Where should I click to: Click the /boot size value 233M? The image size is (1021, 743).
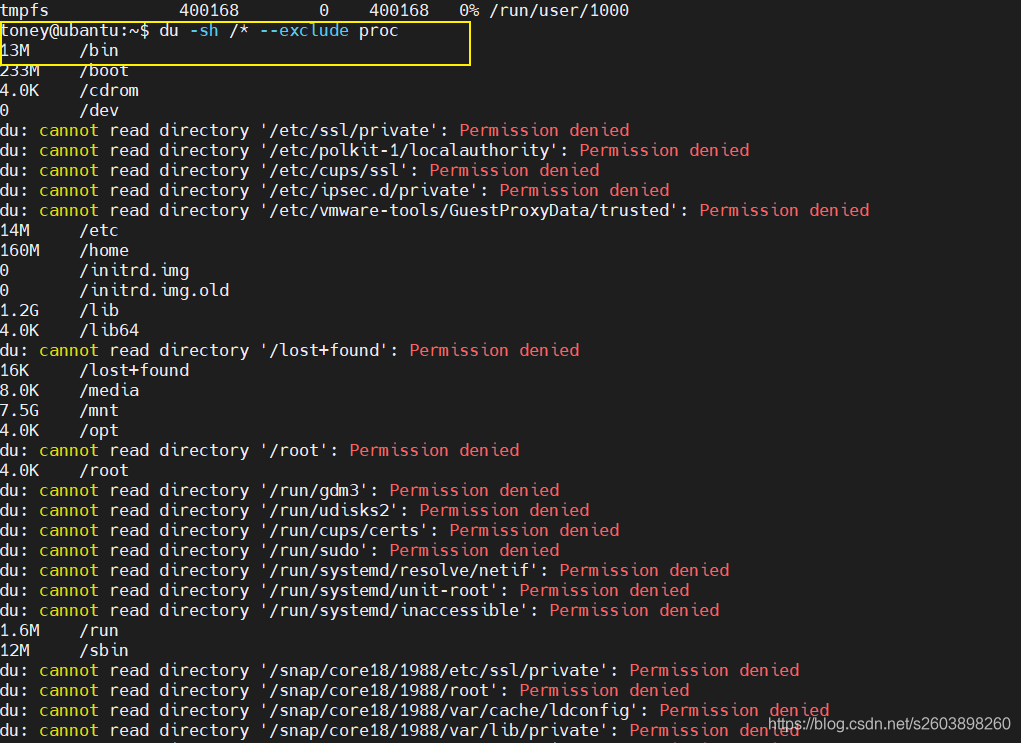(x=20, y=70)
